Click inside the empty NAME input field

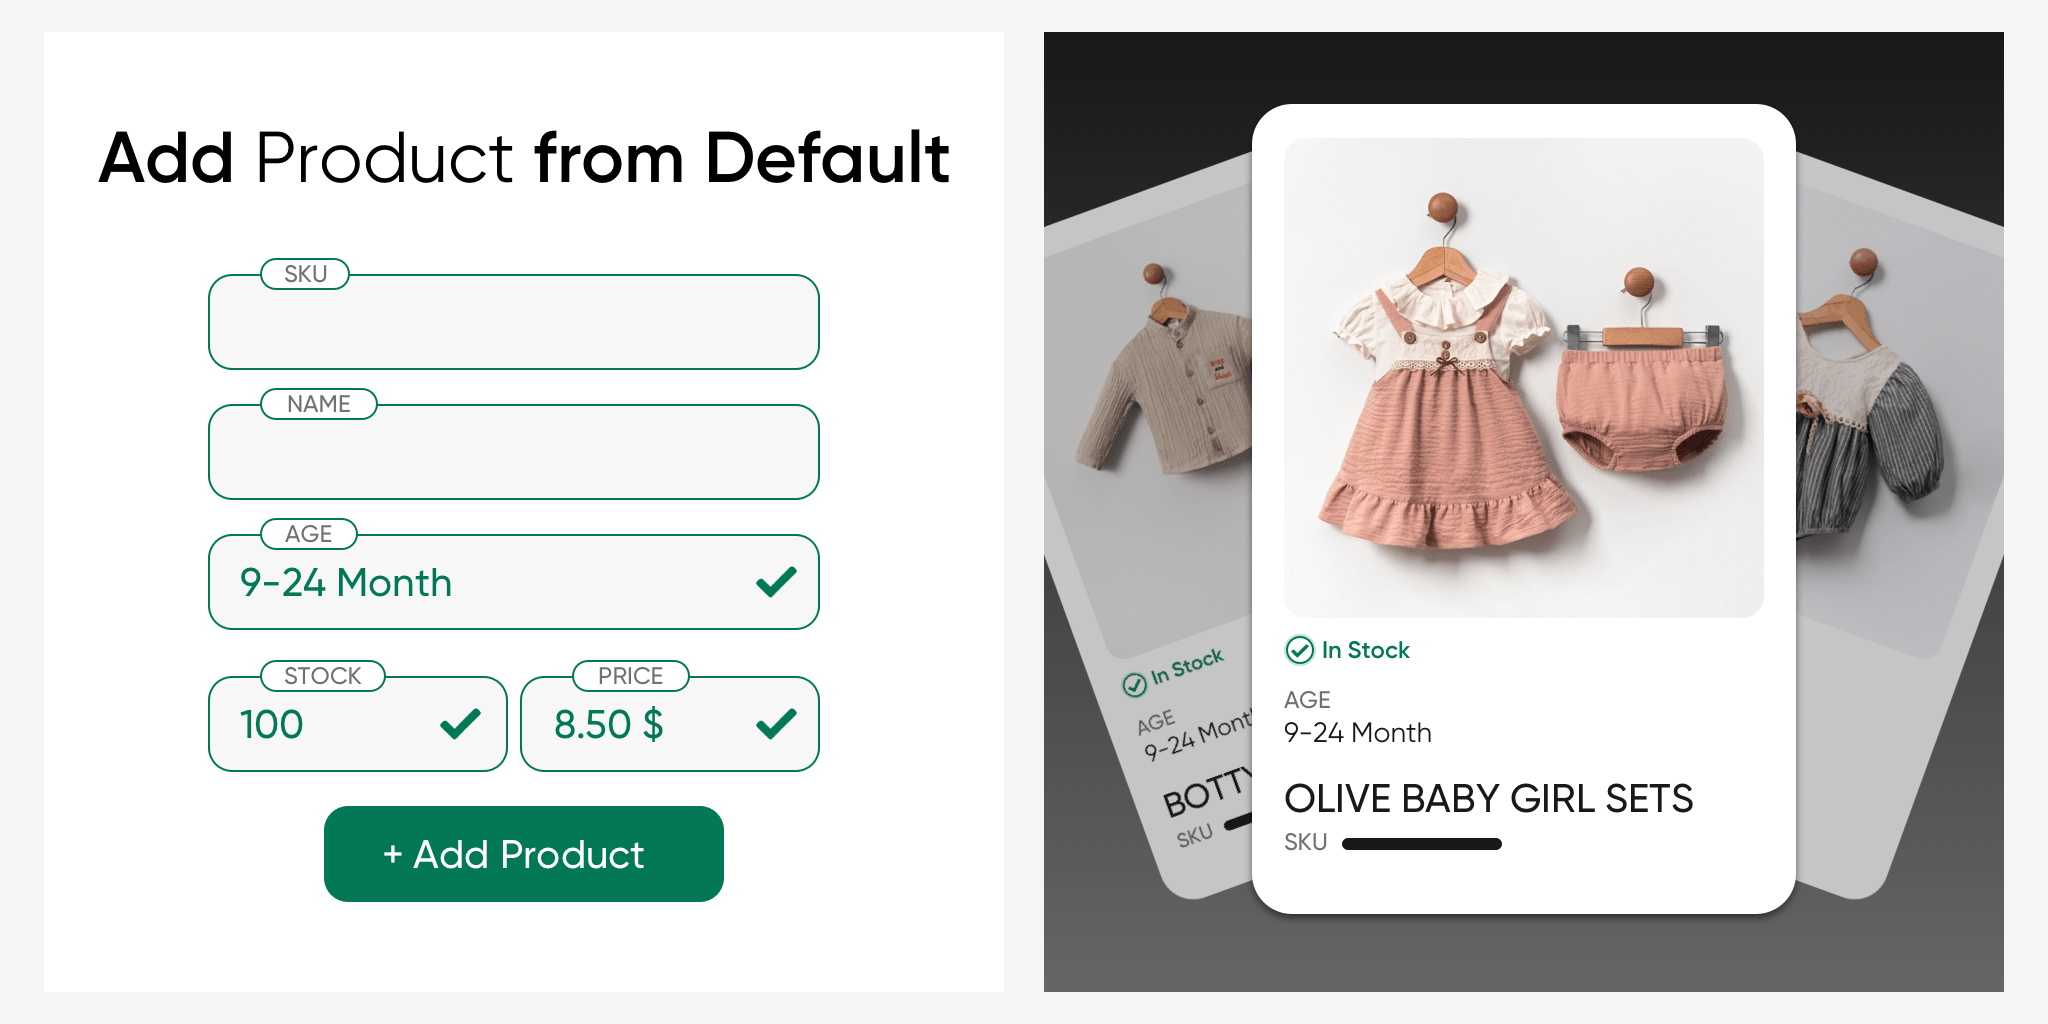tap(514, 452)
